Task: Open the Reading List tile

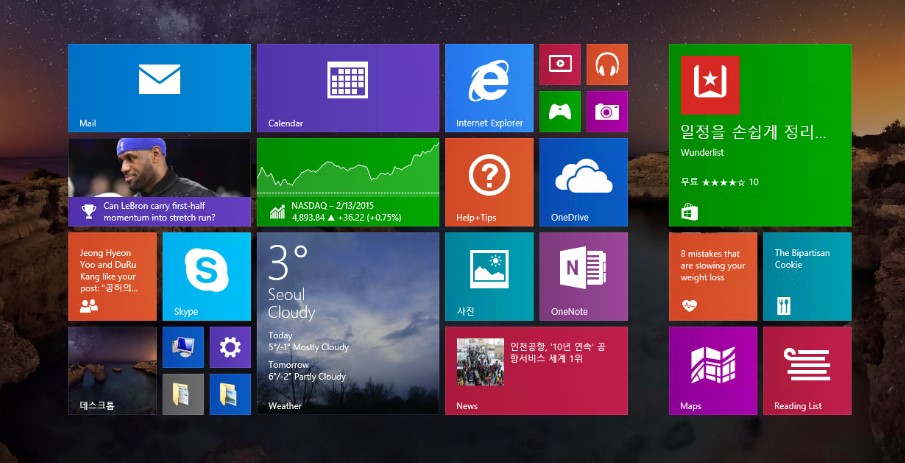Action: pos(807,371)
